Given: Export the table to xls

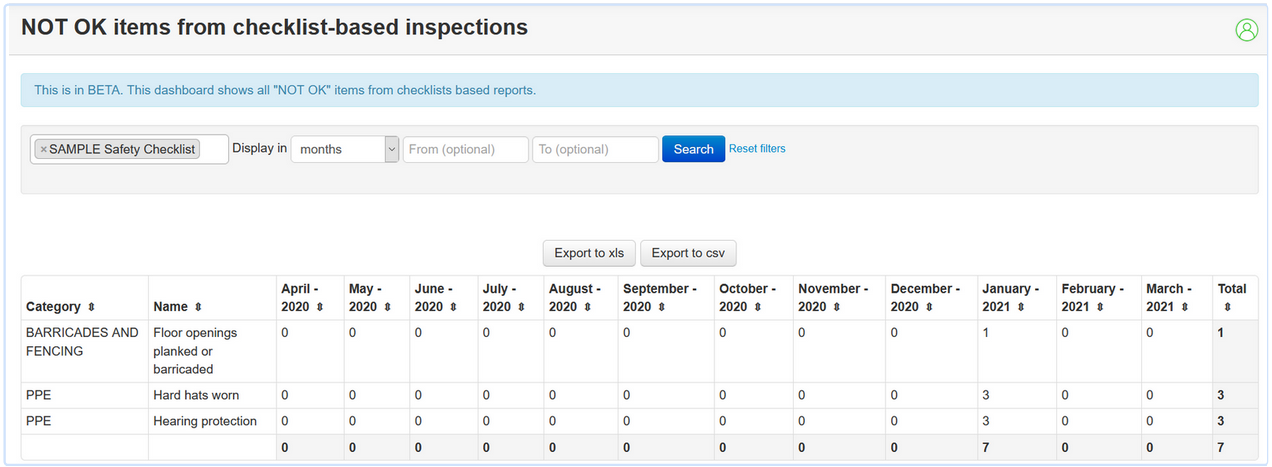Looking at the screenshot, I should (588, 253).
